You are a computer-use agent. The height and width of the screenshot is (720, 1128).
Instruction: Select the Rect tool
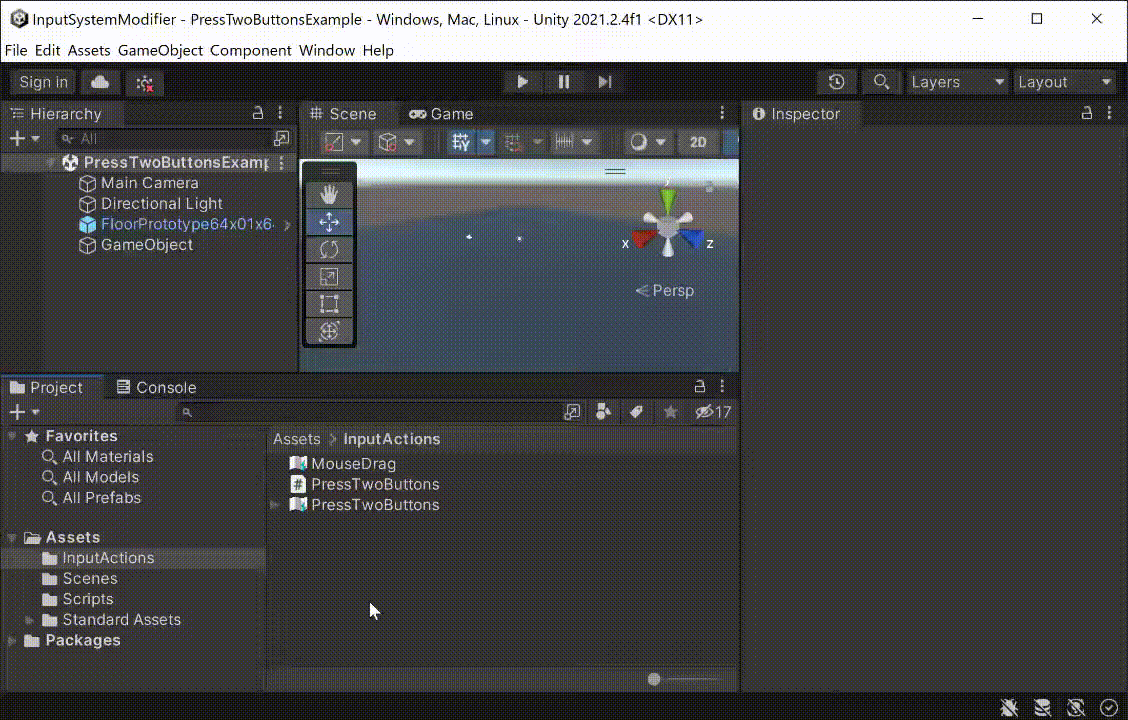329,304
